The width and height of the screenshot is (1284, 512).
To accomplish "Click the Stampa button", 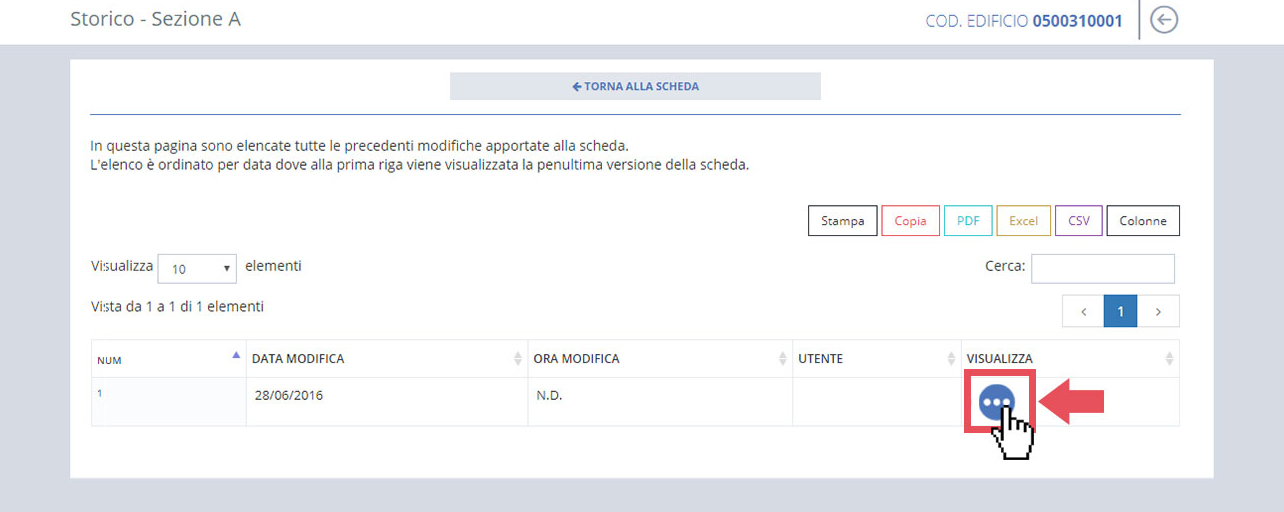I will 842,221.
